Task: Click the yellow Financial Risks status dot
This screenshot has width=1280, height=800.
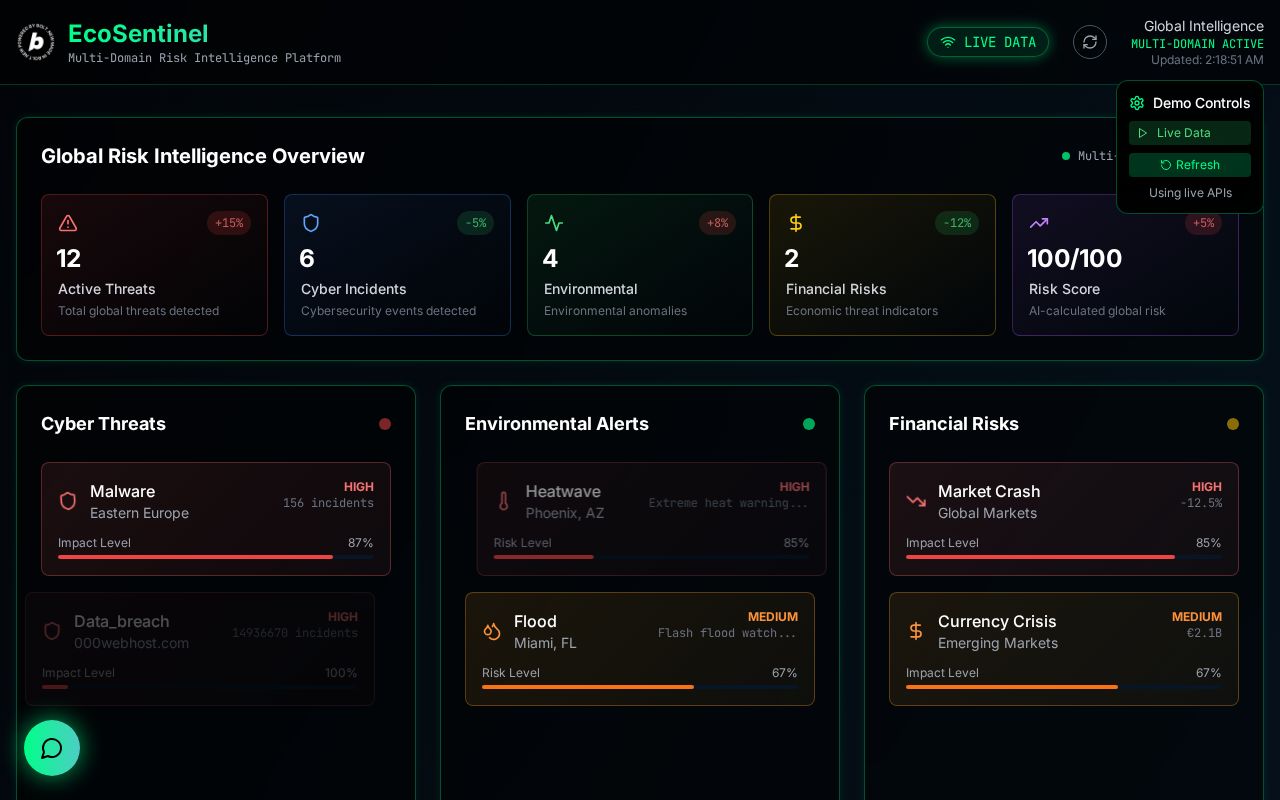Action: pyautogui.click(x=1233, y=424)
